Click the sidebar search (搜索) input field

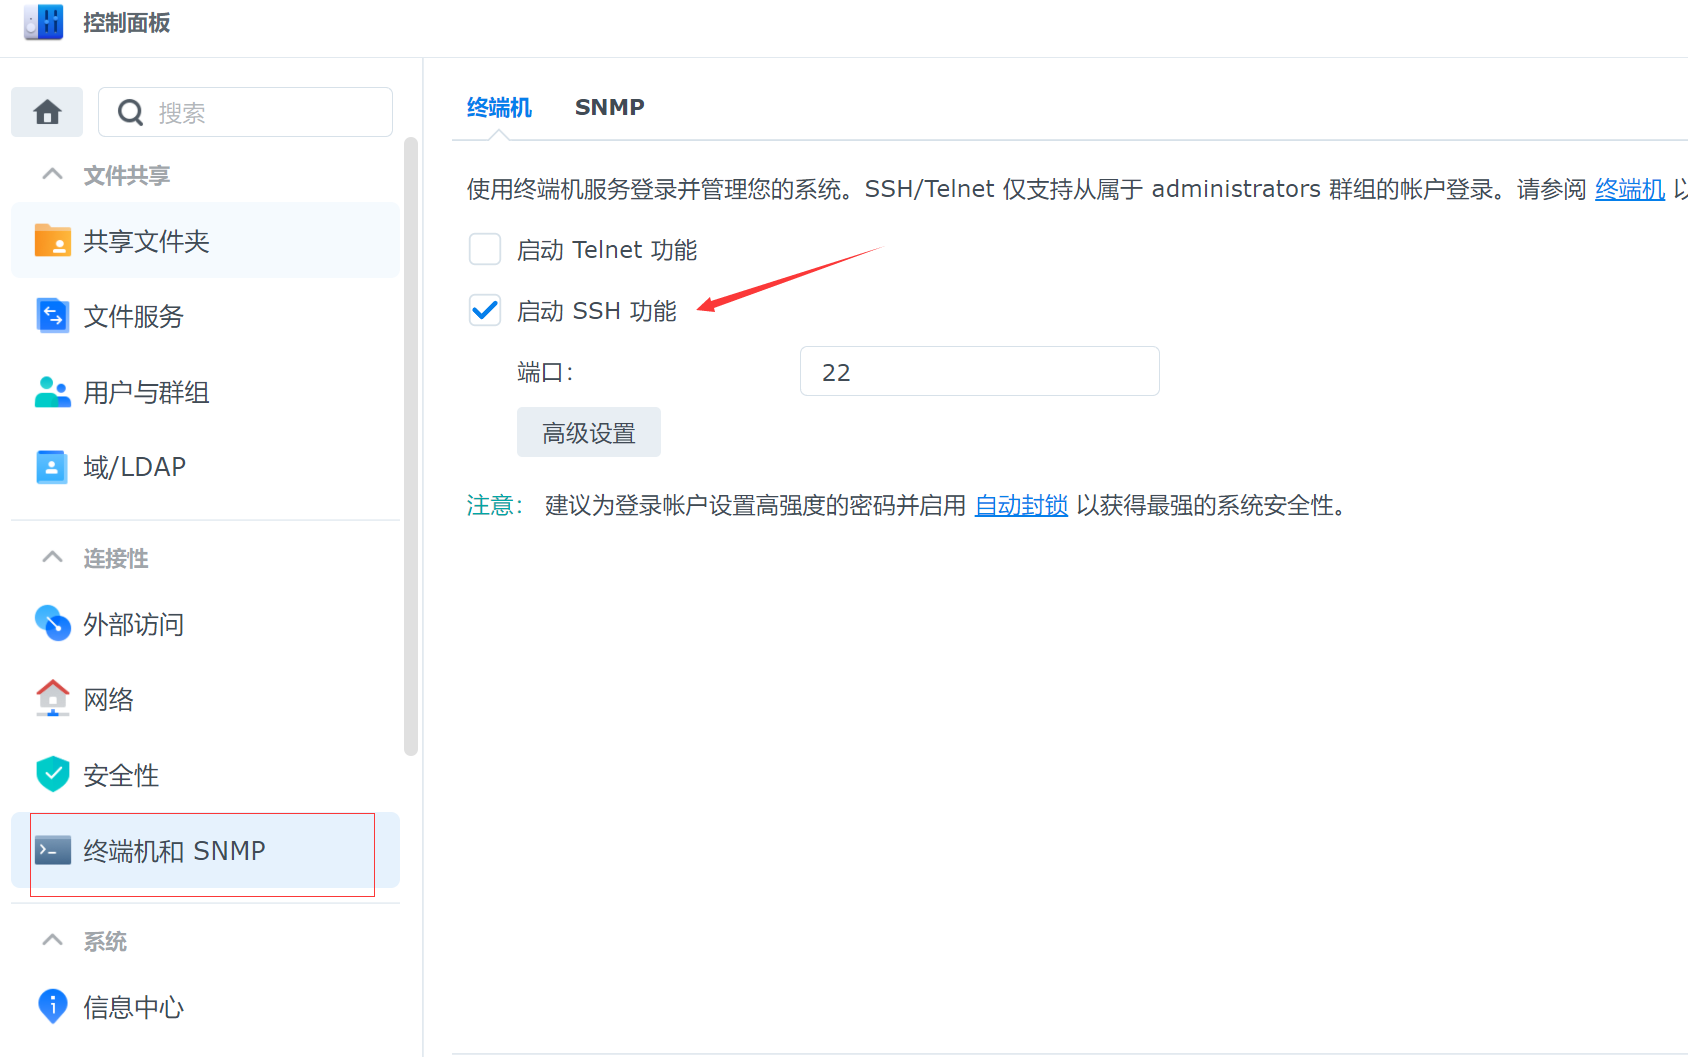[x=245, y=112]
